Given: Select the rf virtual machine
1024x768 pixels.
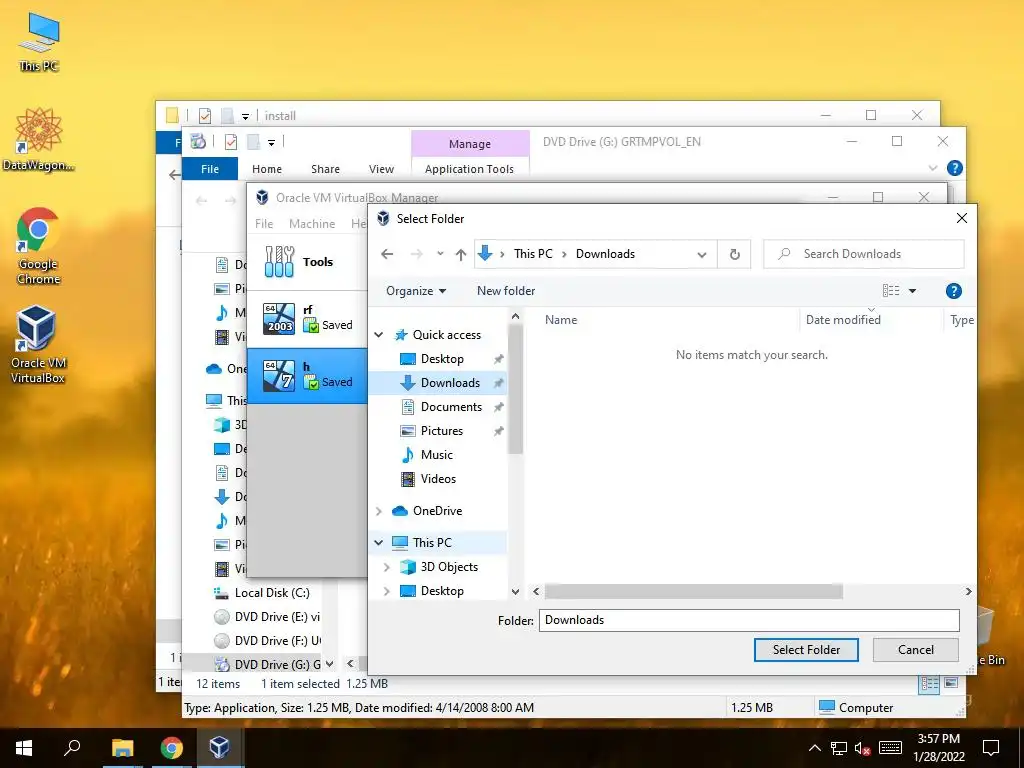Looking at the screenshot, I should [x=307, y=319].
